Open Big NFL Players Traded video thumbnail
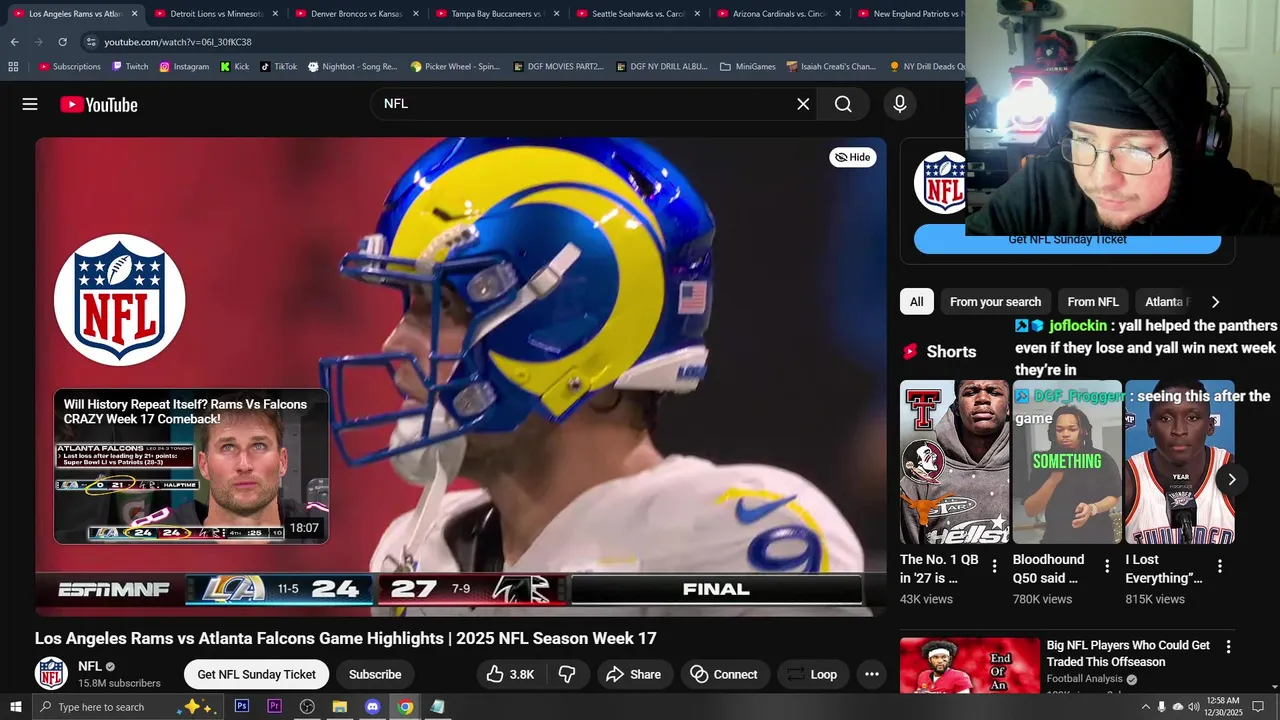The image size is (1280, 720). (969, 666)
